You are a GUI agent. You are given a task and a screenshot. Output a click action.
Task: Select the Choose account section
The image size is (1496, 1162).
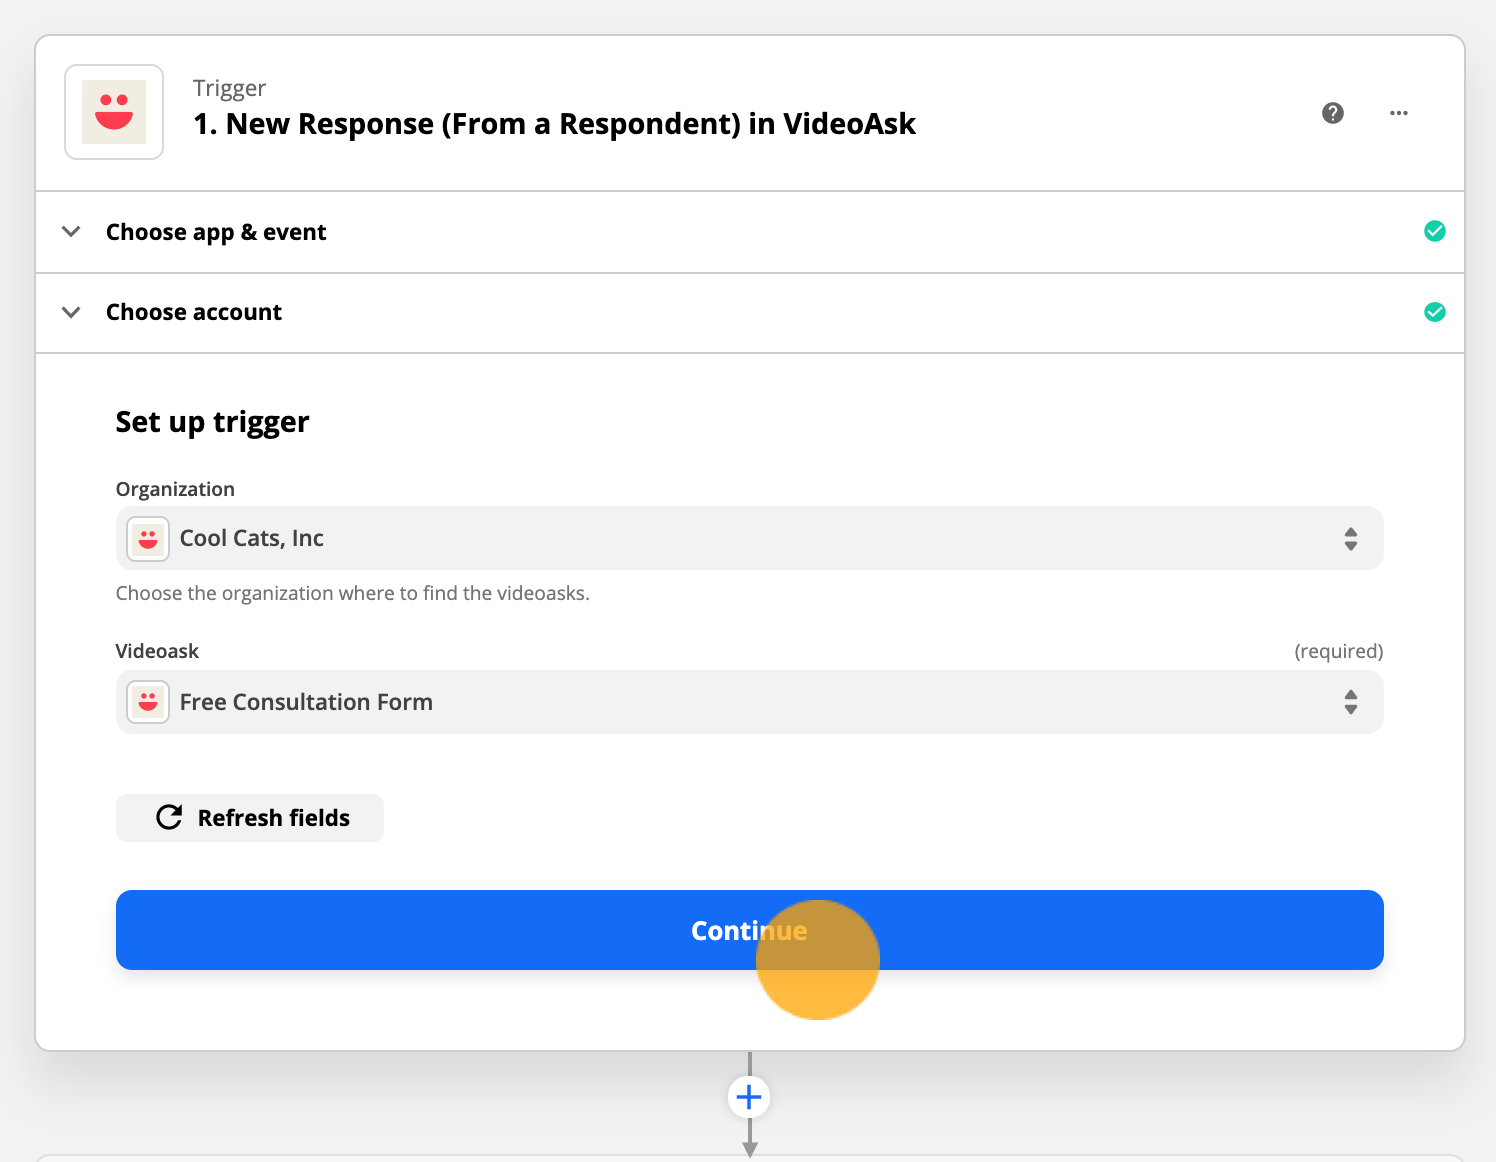click(750, 313)
